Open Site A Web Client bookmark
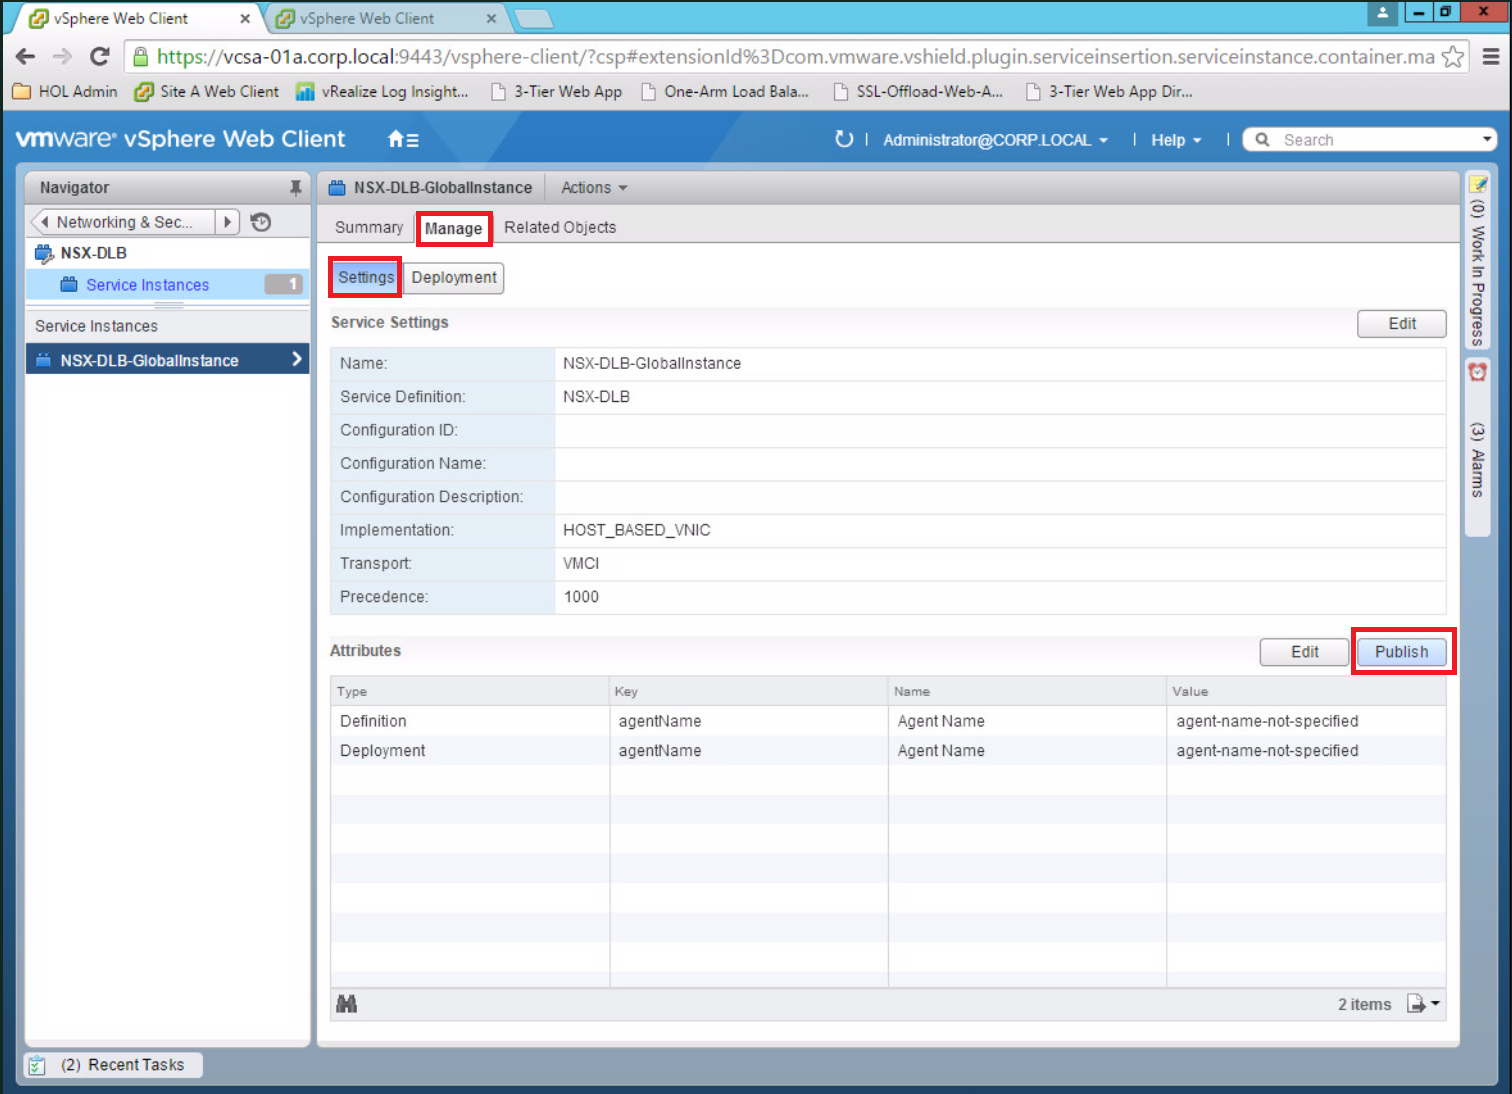The height and width of the screenshot is (1094, 1512). 207,91
